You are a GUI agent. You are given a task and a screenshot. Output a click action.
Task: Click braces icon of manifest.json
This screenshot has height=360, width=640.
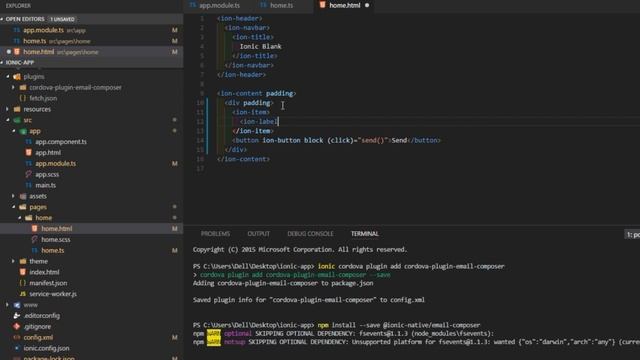tap(23, 283)
